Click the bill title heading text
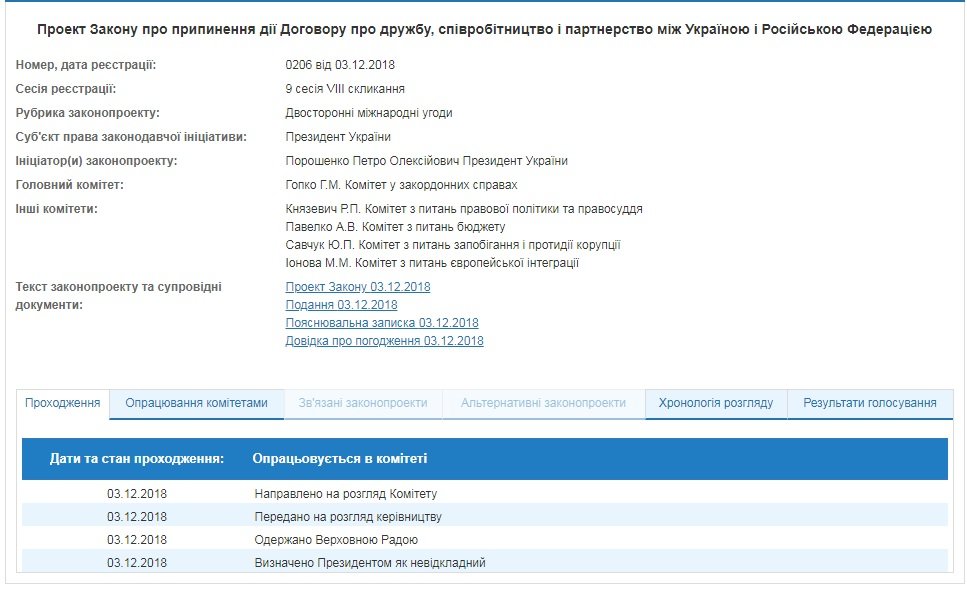Viewport: 967px width, 591px height. click(x=484, y=30)
